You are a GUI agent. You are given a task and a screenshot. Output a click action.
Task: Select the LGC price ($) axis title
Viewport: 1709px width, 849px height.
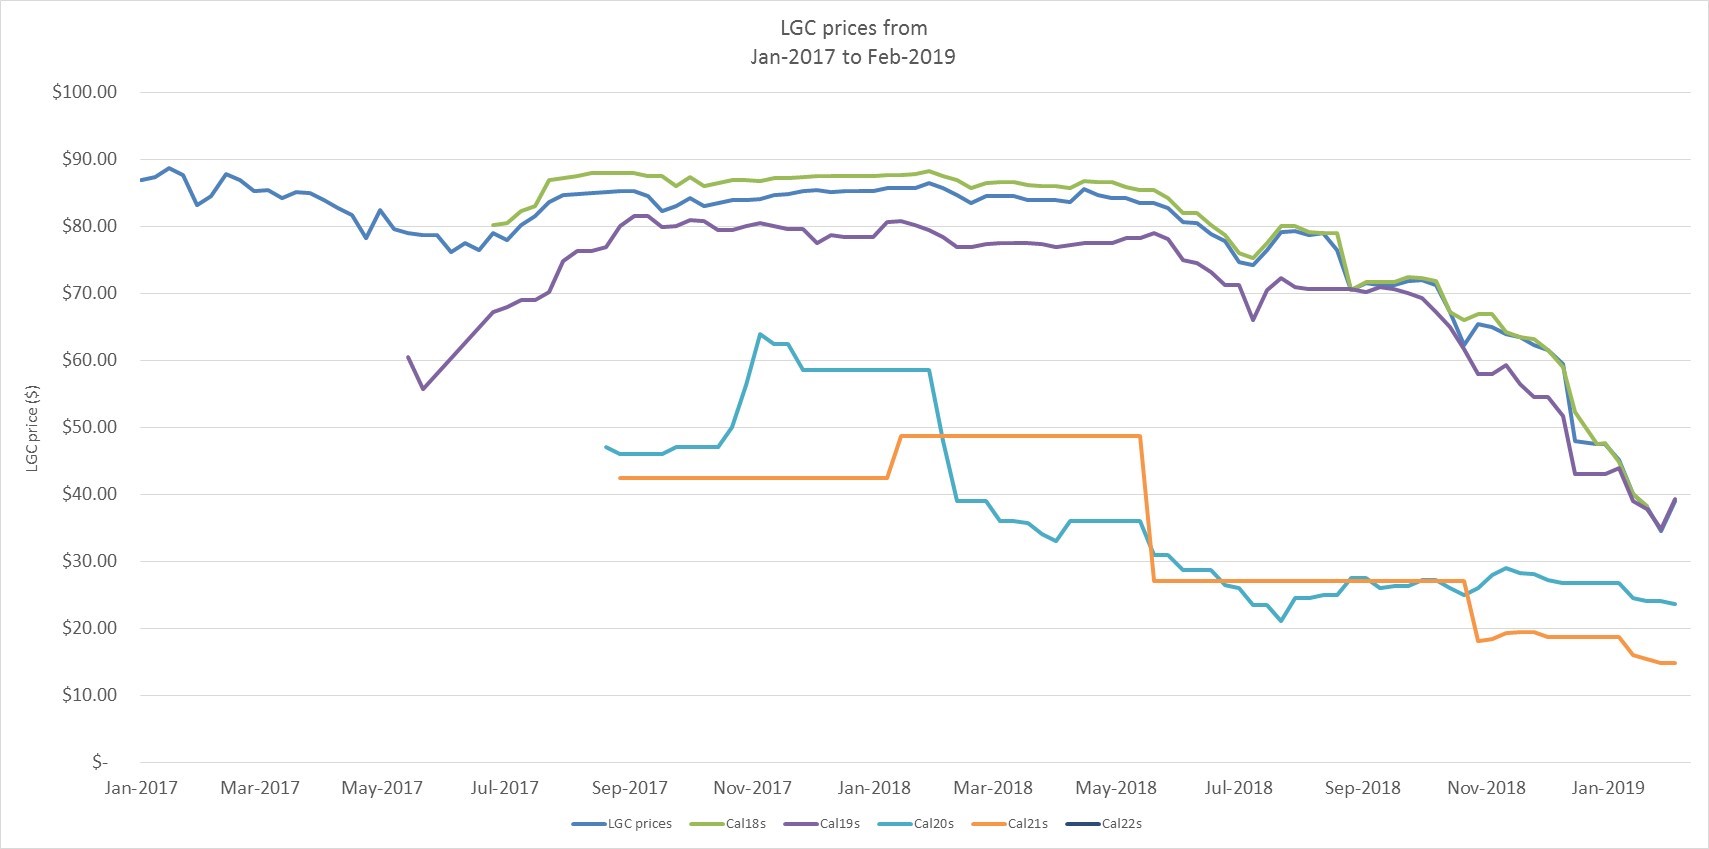[x=32, y=427]
